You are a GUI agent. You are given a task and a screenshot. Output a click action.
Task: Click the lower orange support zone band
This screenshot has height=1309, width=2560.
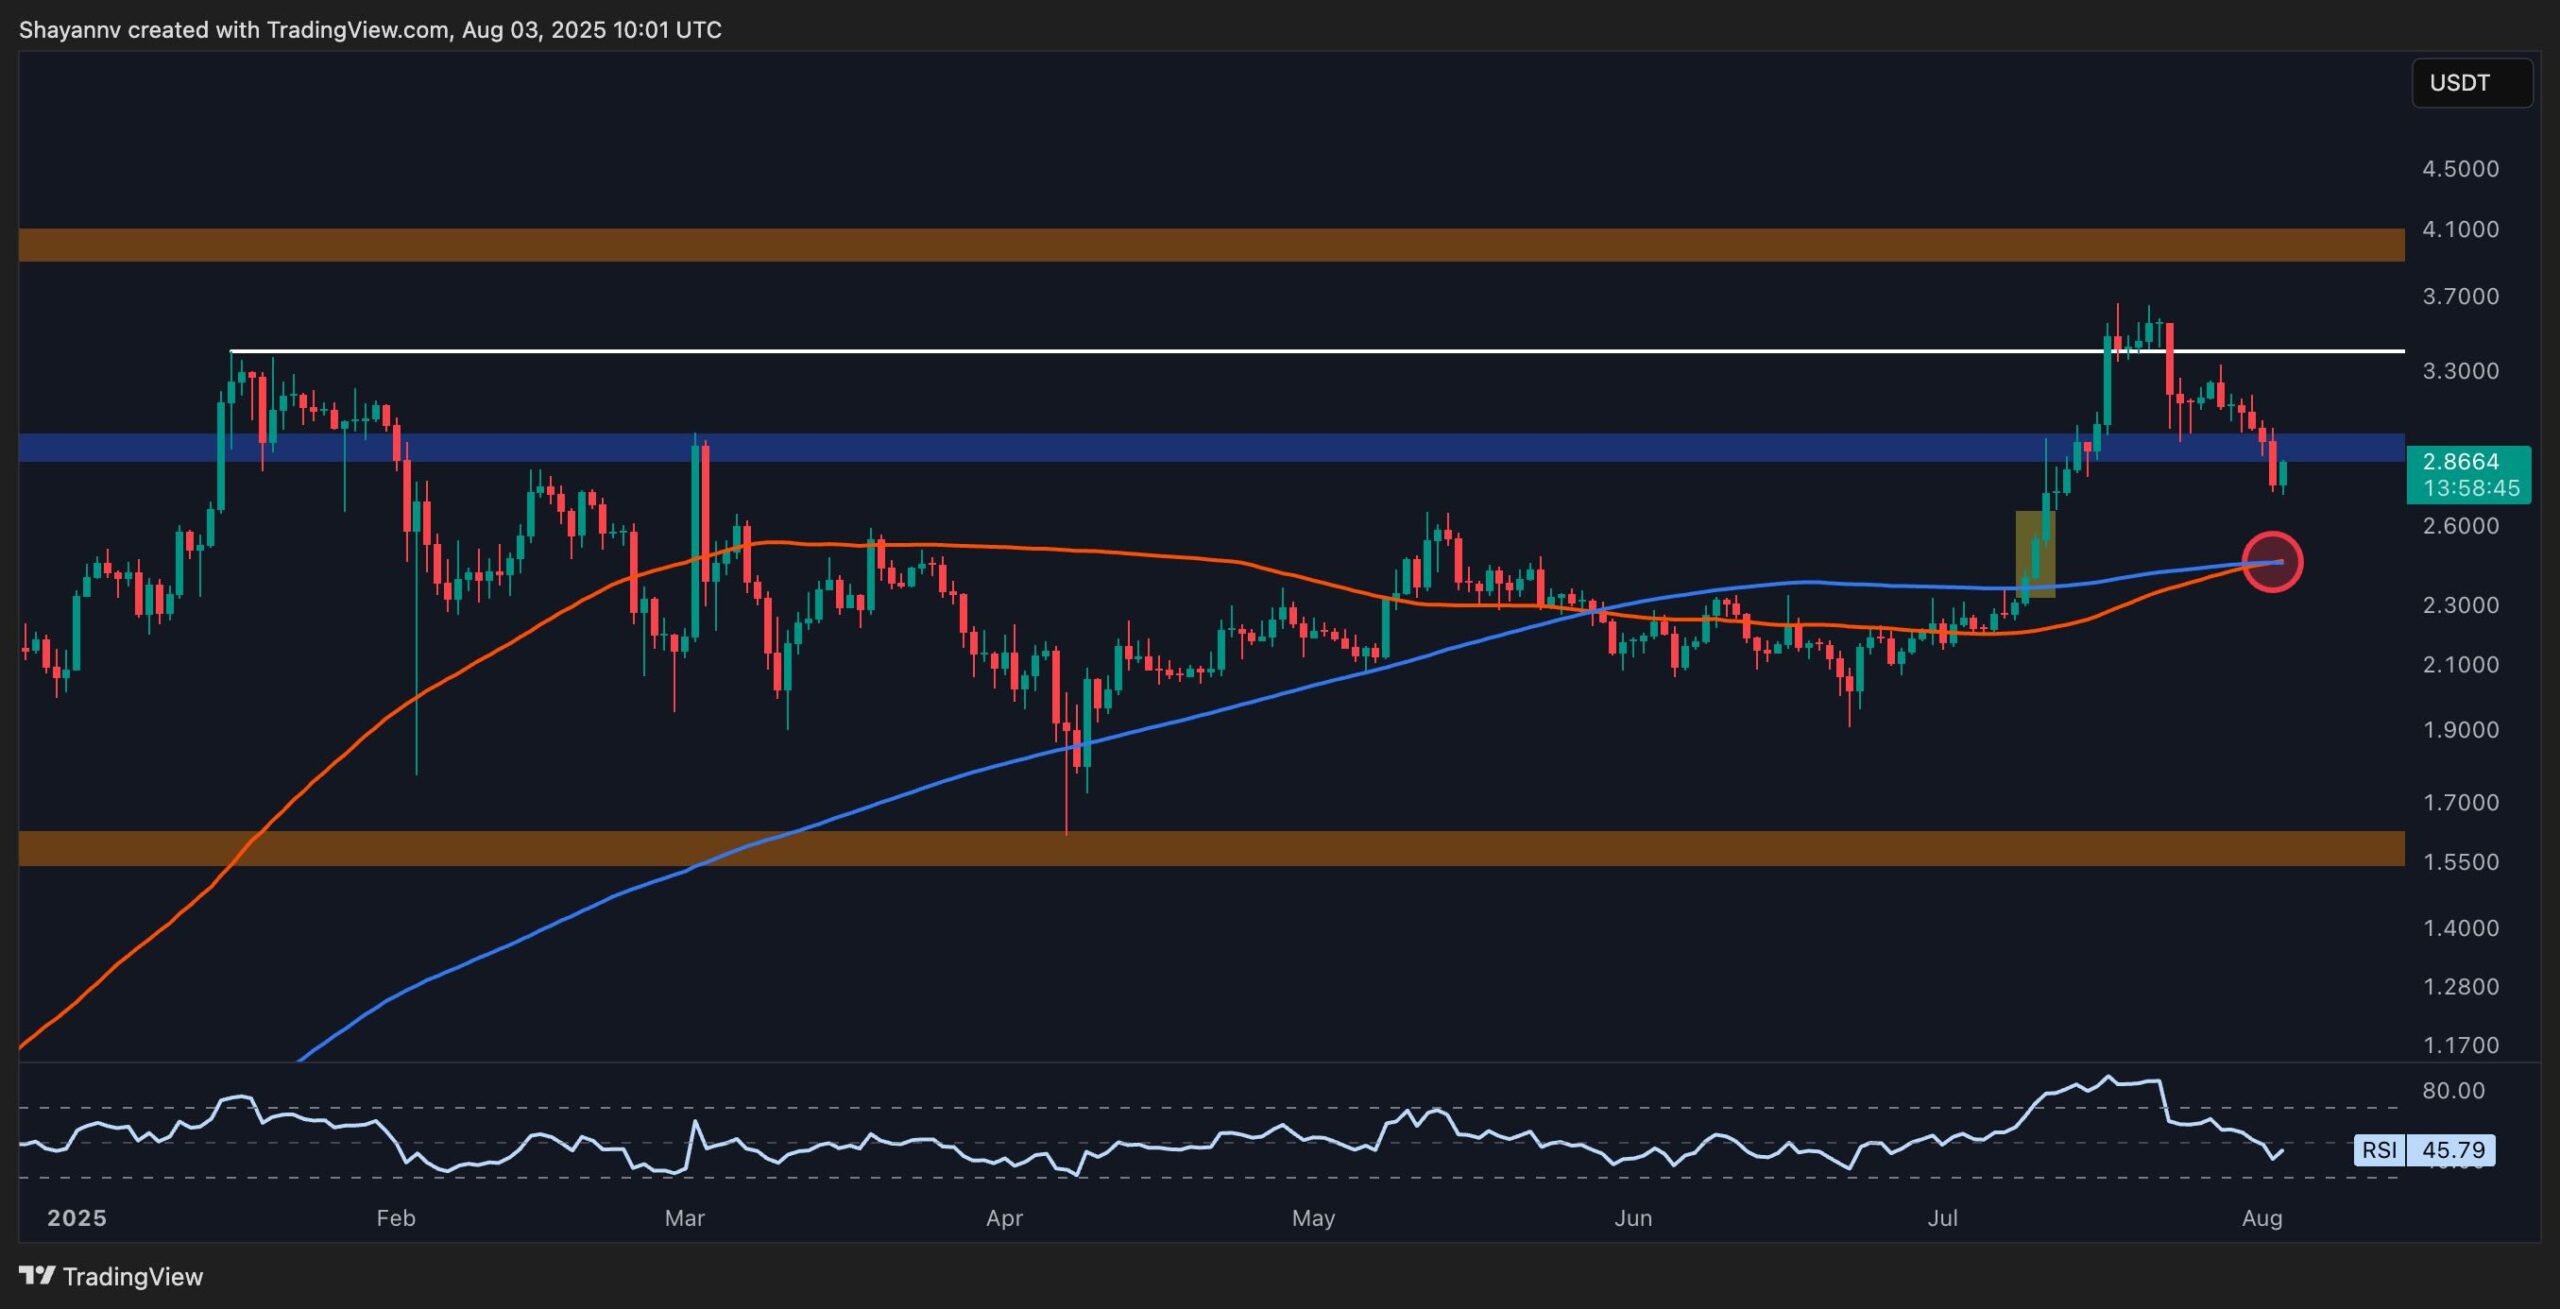tap(1200, 848)
